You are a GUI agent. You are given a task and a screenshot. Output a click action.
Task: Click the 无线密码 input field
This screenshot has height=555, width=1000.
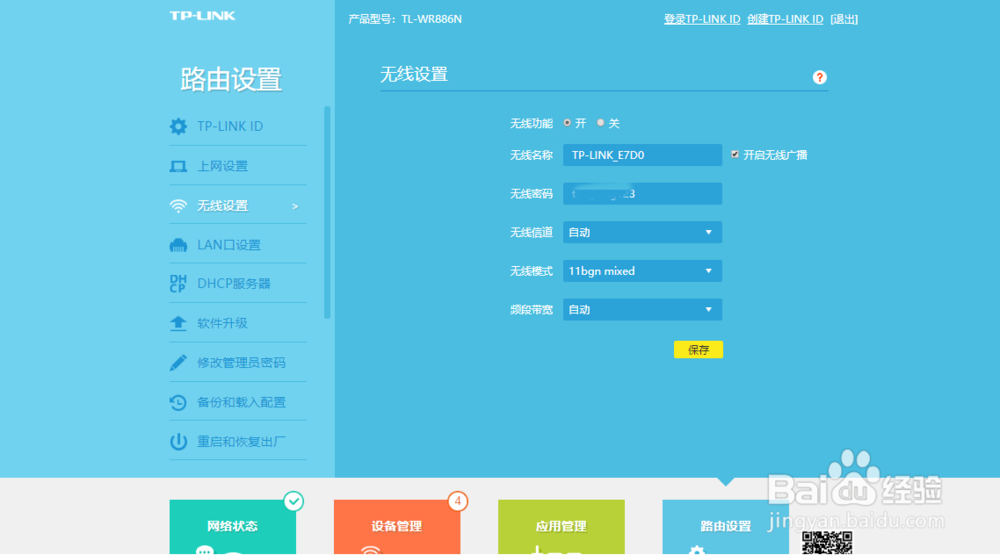[x=642, y=194]
